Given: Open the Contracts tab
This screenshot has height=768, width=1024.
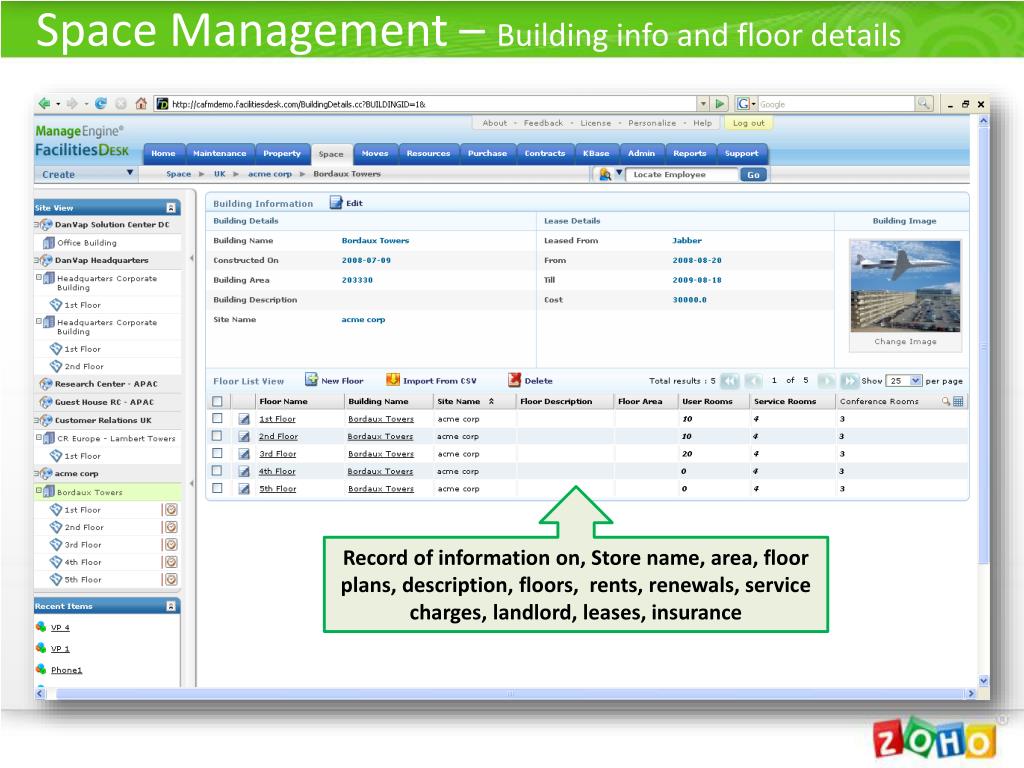Looking at the screenshot, I should pyautogui.click(x=545, y=153).
